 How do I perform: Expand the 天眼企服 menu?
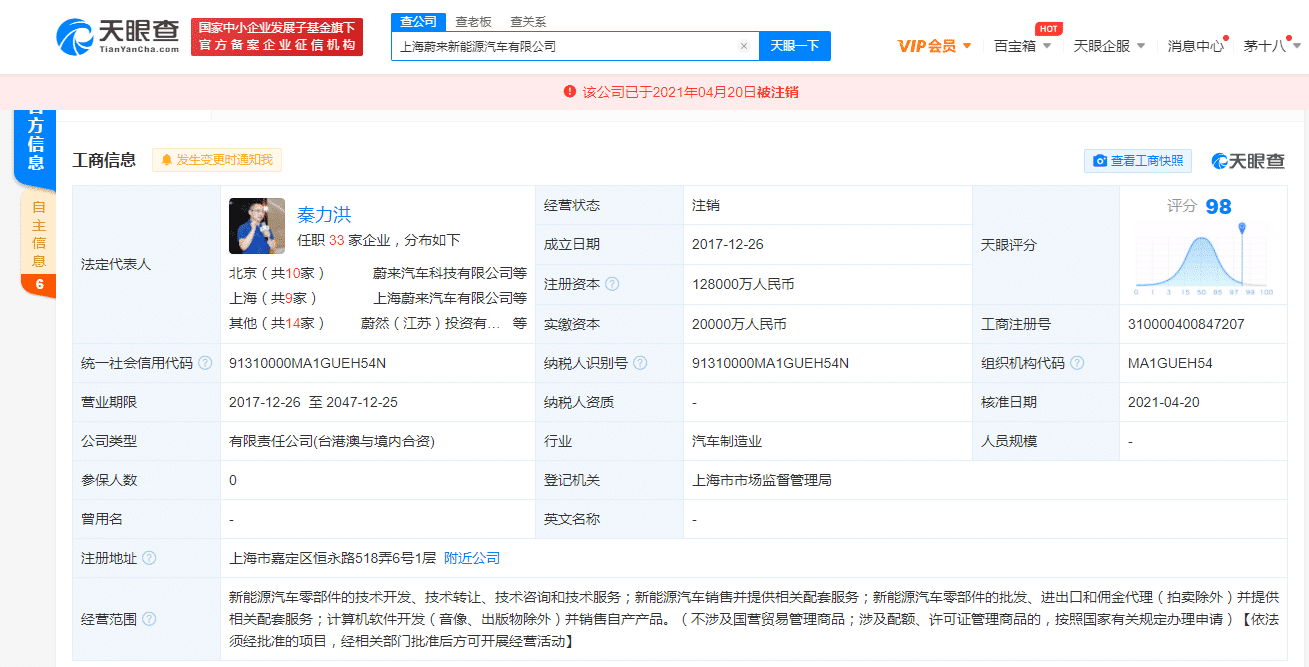(1108, 46)
